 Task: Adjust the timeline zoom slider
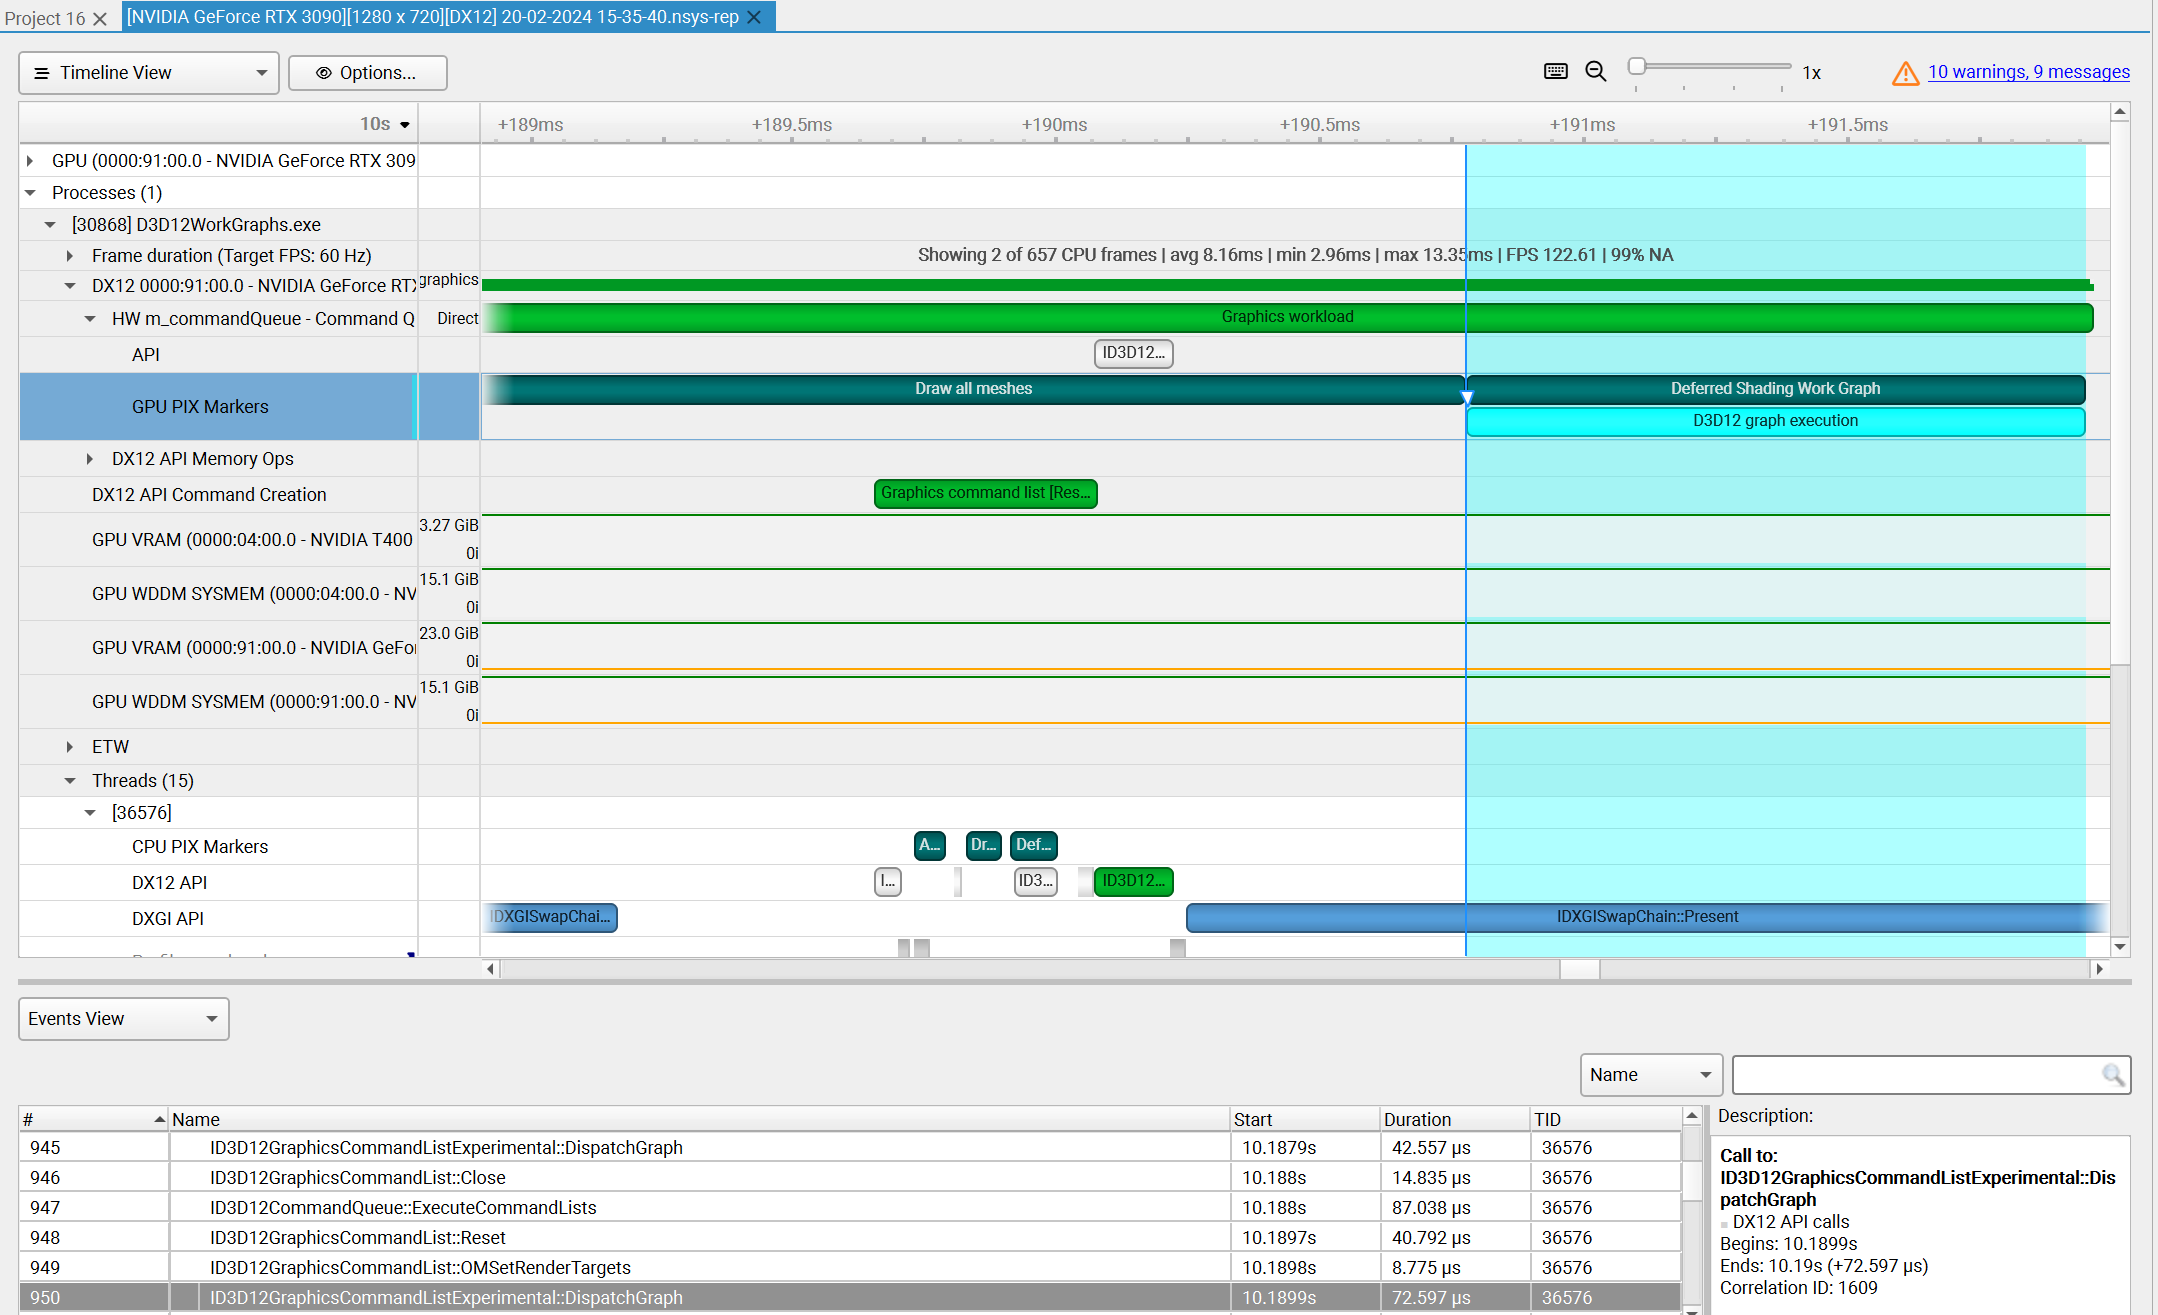click(x=1638, y=66)
